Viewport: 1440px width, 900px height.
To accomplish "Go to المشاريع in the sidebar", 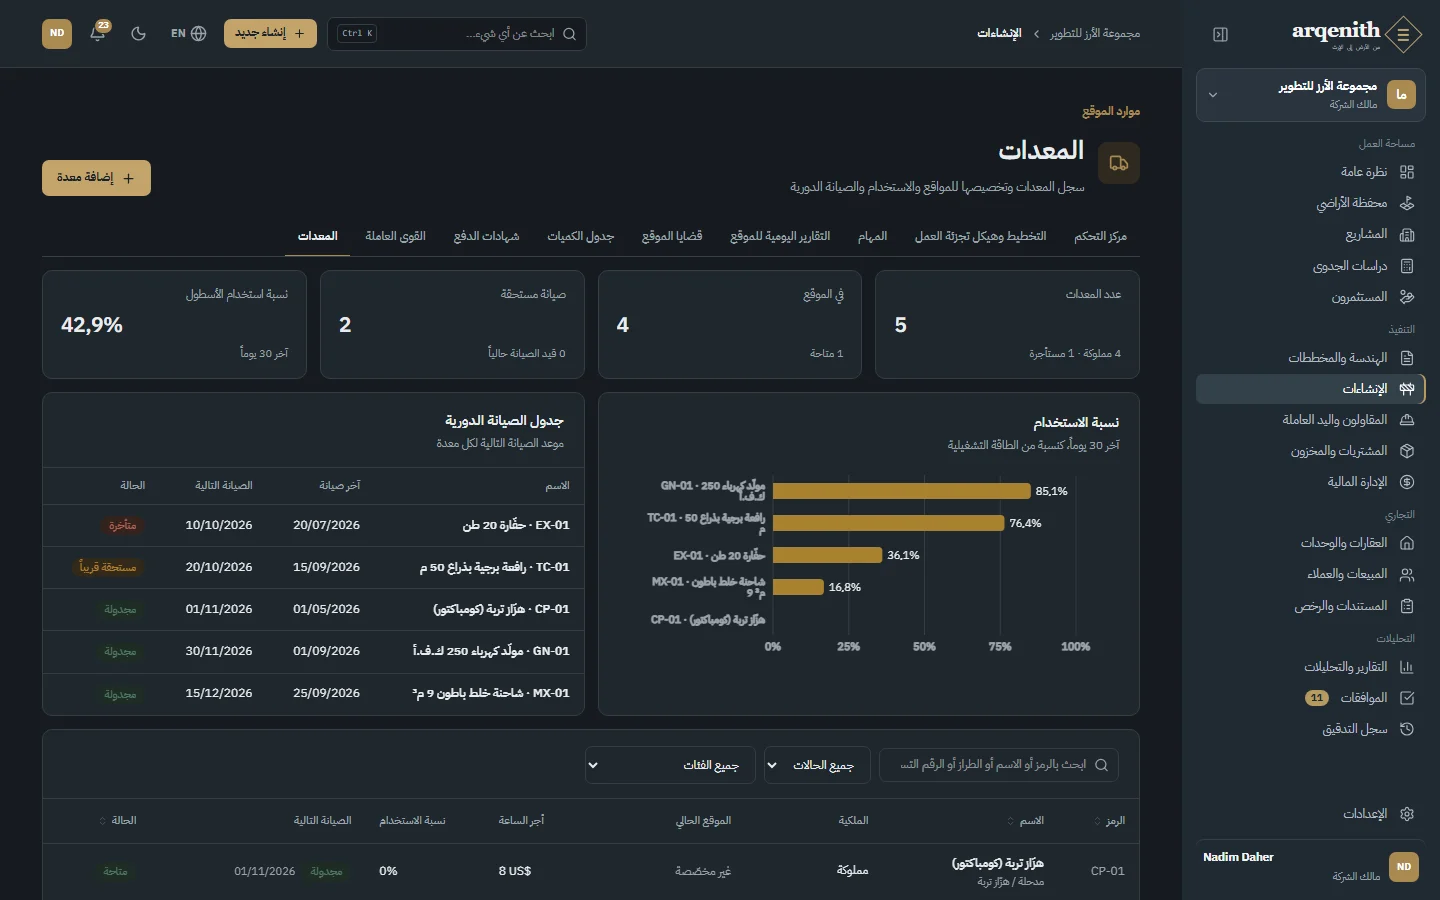I will click(1310, 234).
